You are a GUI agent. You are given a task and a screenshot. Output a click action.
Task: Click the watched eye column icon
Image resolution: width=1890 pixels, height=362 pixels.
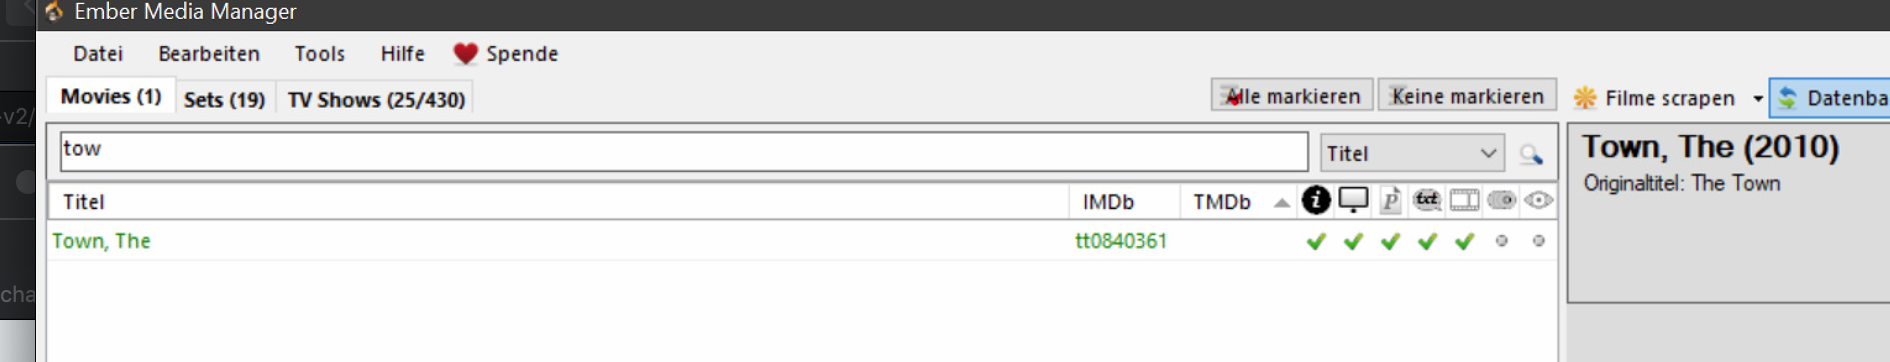[x=1538, y=200]
